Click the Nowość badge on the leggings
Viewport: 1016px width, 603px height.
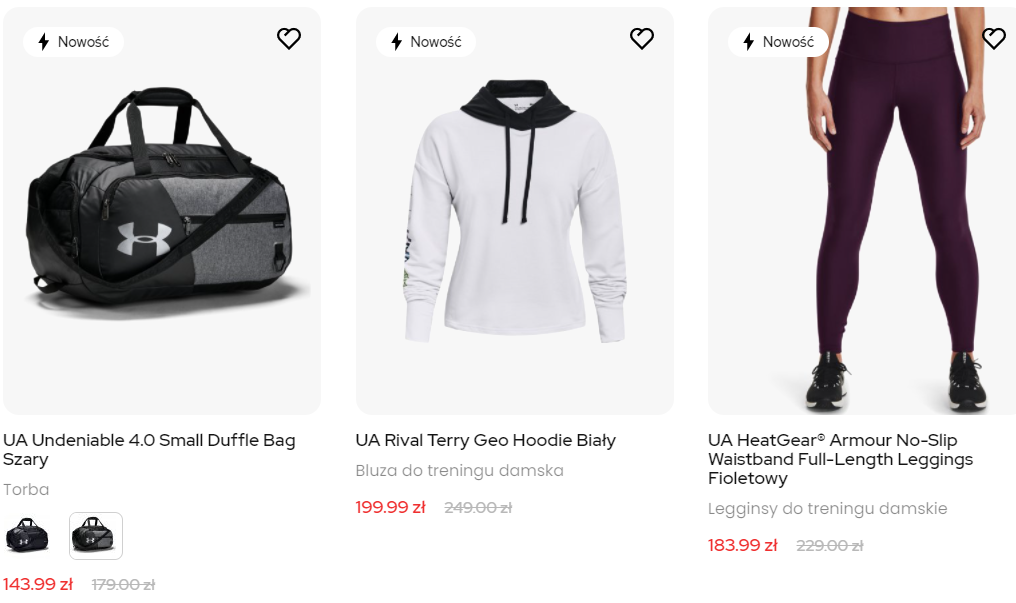click(778, 42)
